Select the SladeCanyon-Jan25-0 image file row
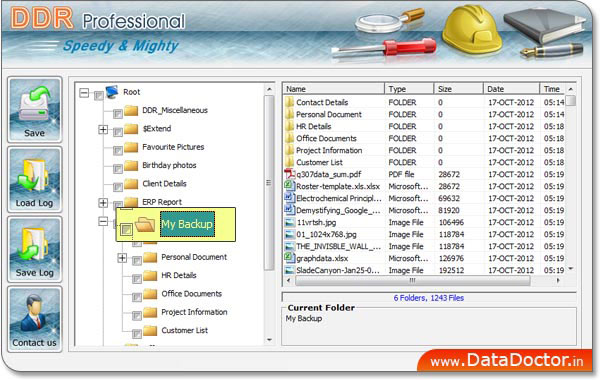This screenshot has height=380, width=600. [425, 270]
